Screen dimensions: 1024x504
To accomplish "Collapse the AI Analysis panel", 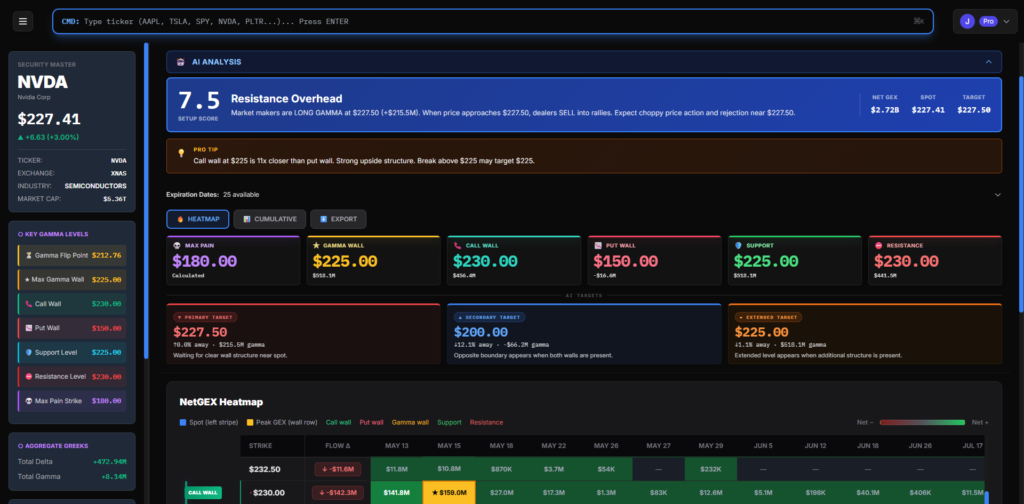I will [x=989, y=62].
